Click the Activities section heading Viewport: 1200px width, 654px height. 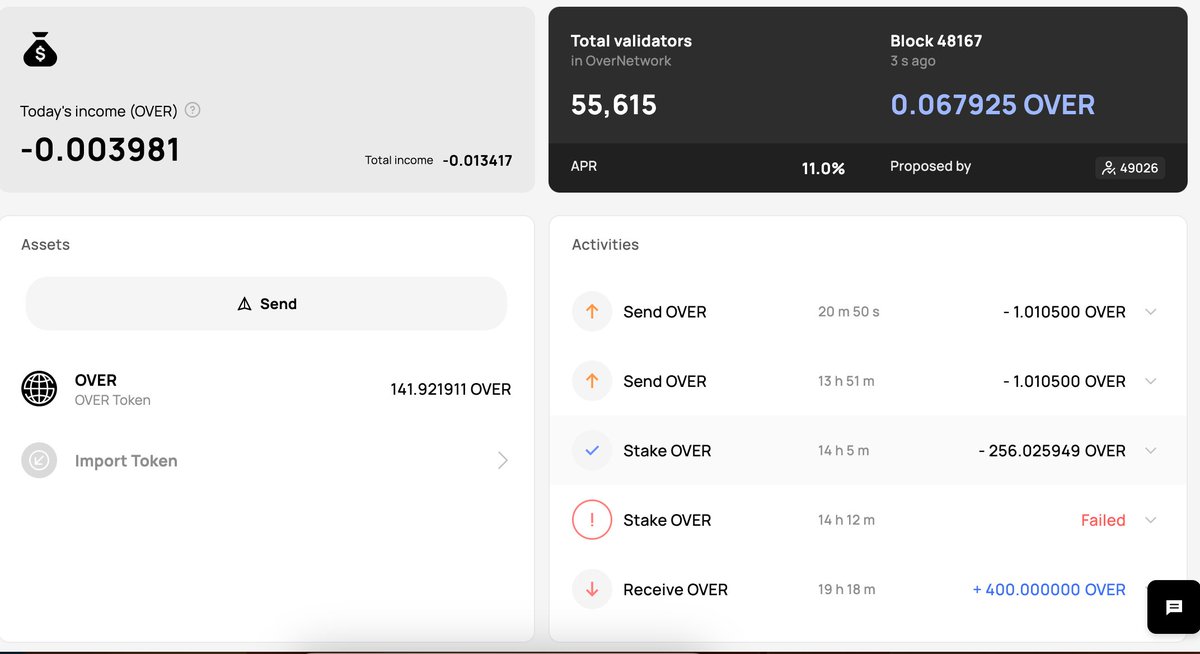point(605,244)
